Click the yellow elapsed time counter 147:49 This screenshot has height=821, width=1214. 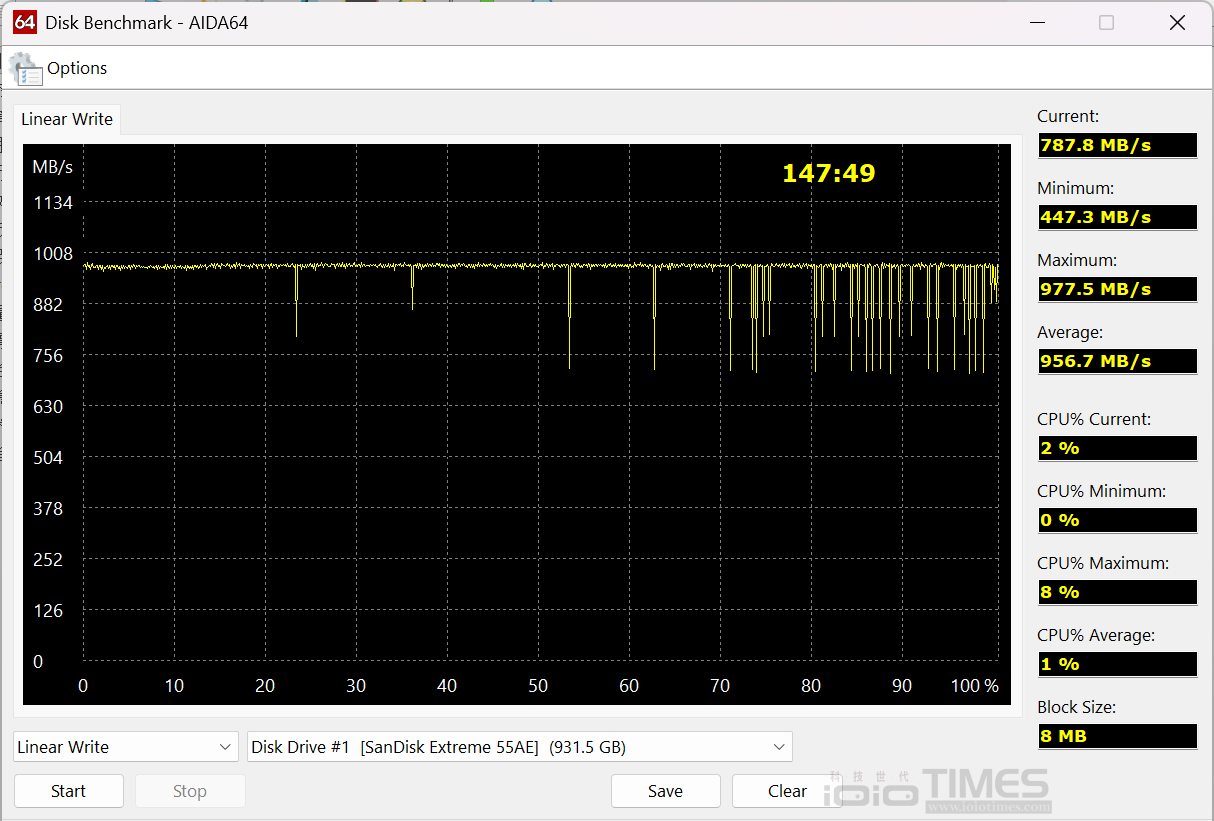[829, 172]
